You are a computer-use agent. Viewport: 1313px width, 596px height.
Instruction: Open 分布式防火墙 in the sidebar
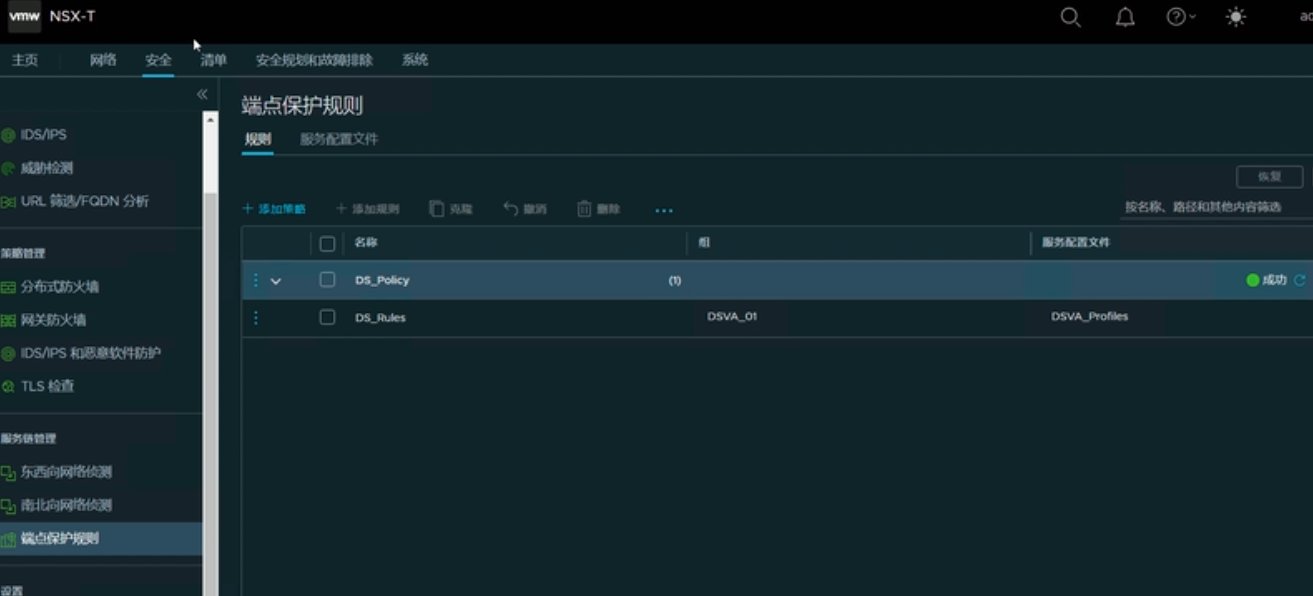click(x=60, y=287)
